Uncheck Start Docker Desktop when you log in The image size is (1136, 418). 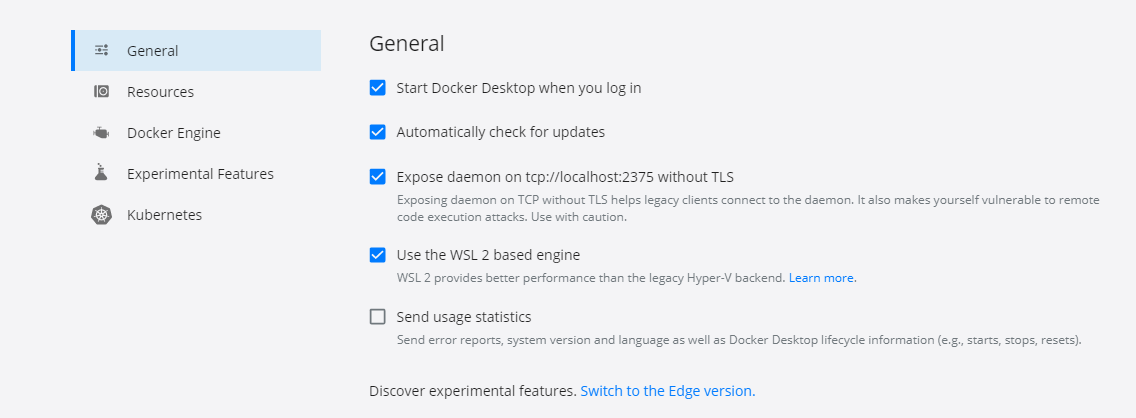click(x=377, y=88)
